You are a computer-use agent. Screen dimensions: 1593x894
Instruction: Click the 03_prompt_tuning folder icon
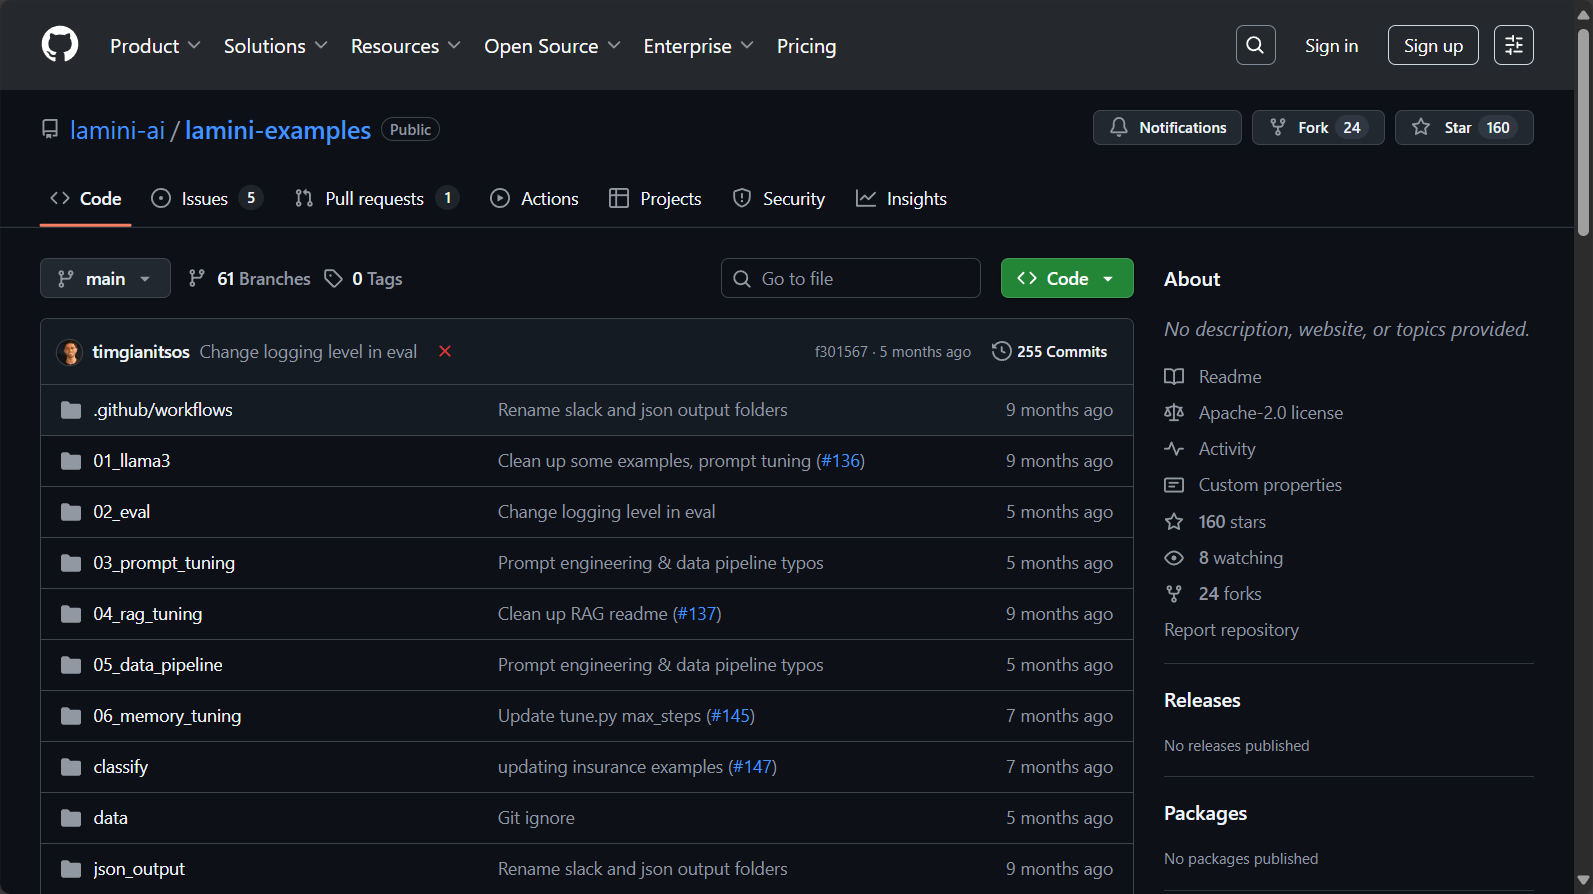[x=71, y=563]
